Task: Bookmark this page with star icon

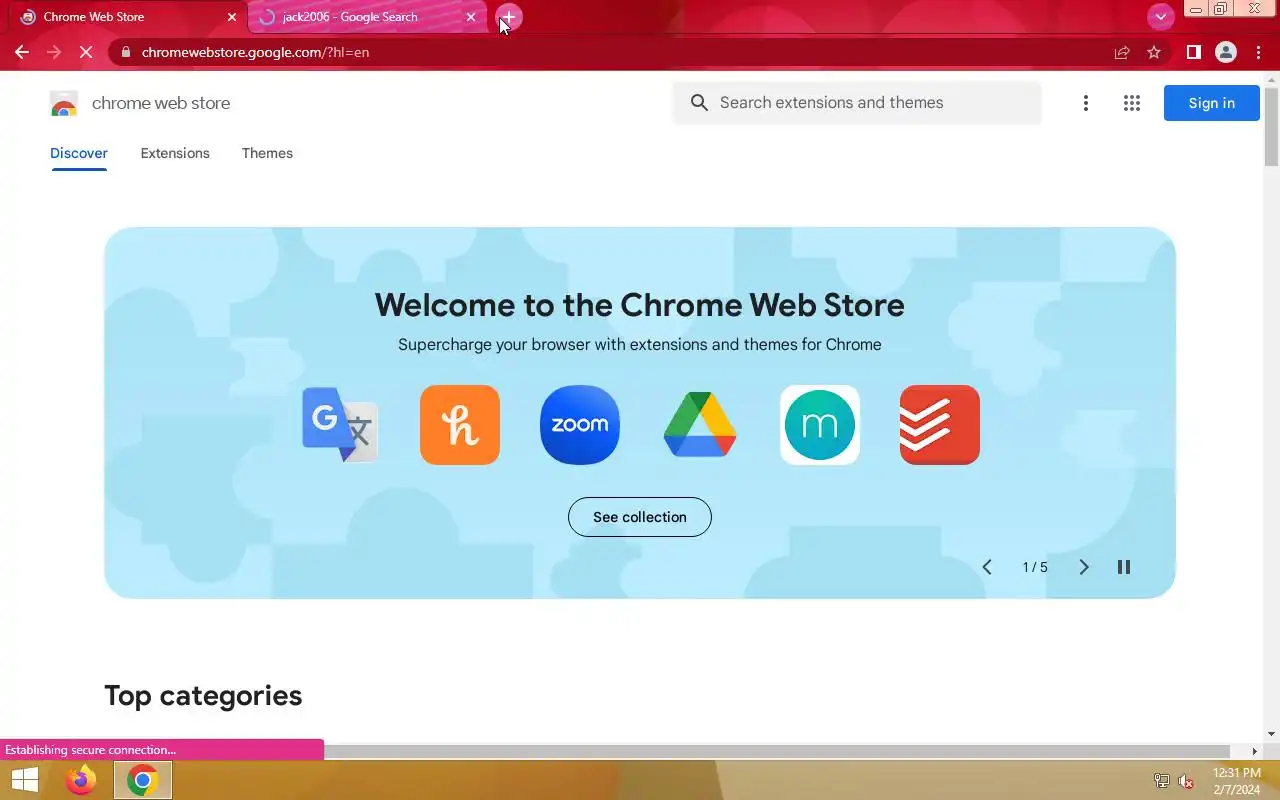Action: (1154, 52)
